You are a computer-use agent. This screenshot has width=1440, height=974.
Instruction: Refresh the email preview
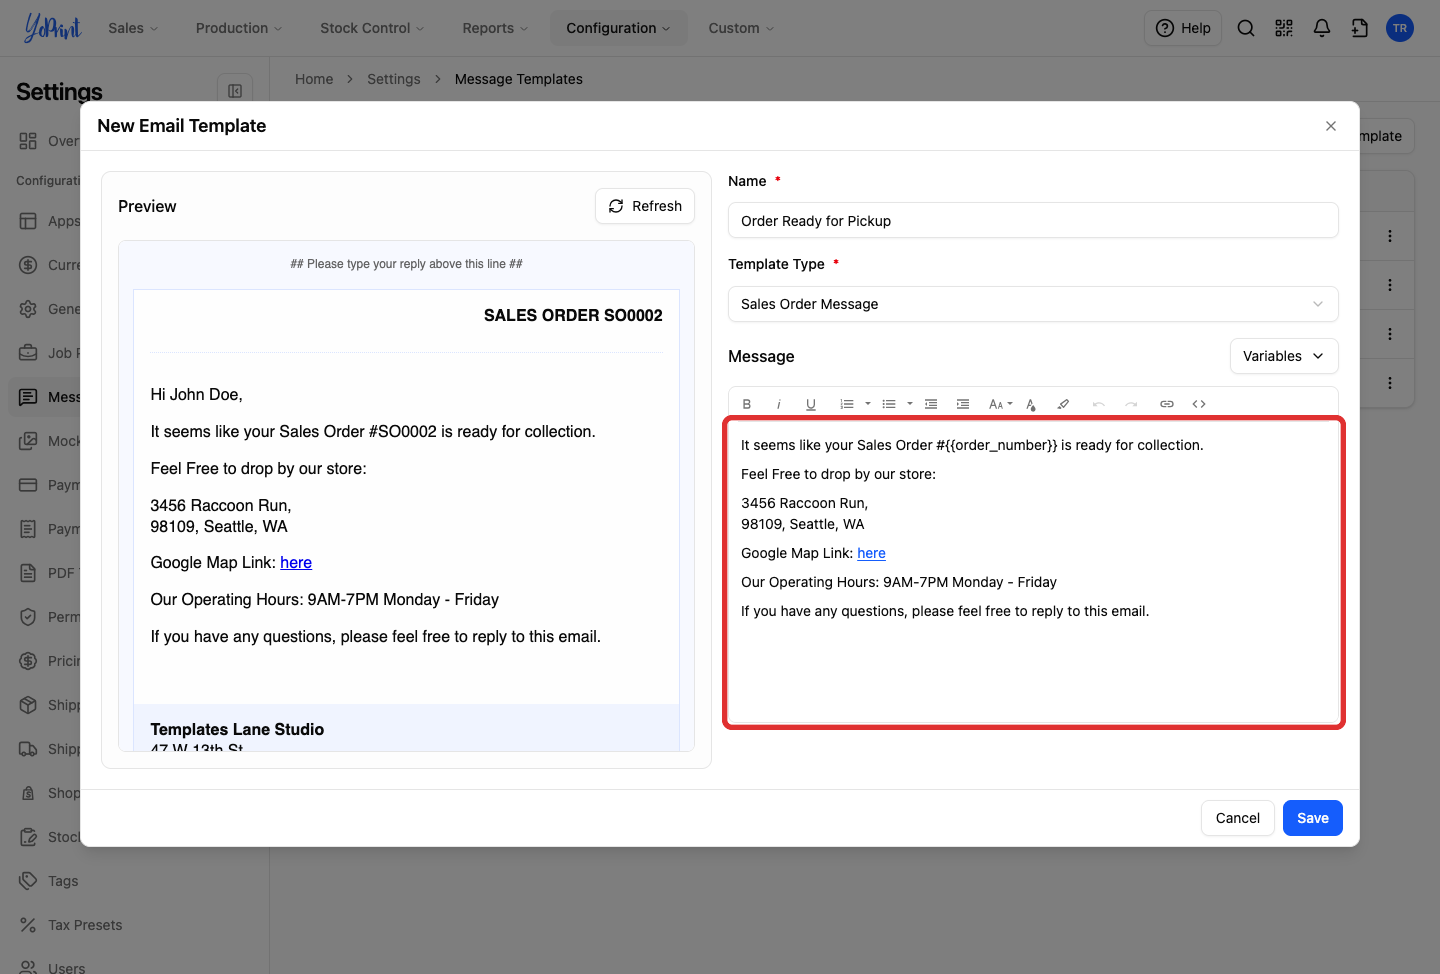(645, 206)
